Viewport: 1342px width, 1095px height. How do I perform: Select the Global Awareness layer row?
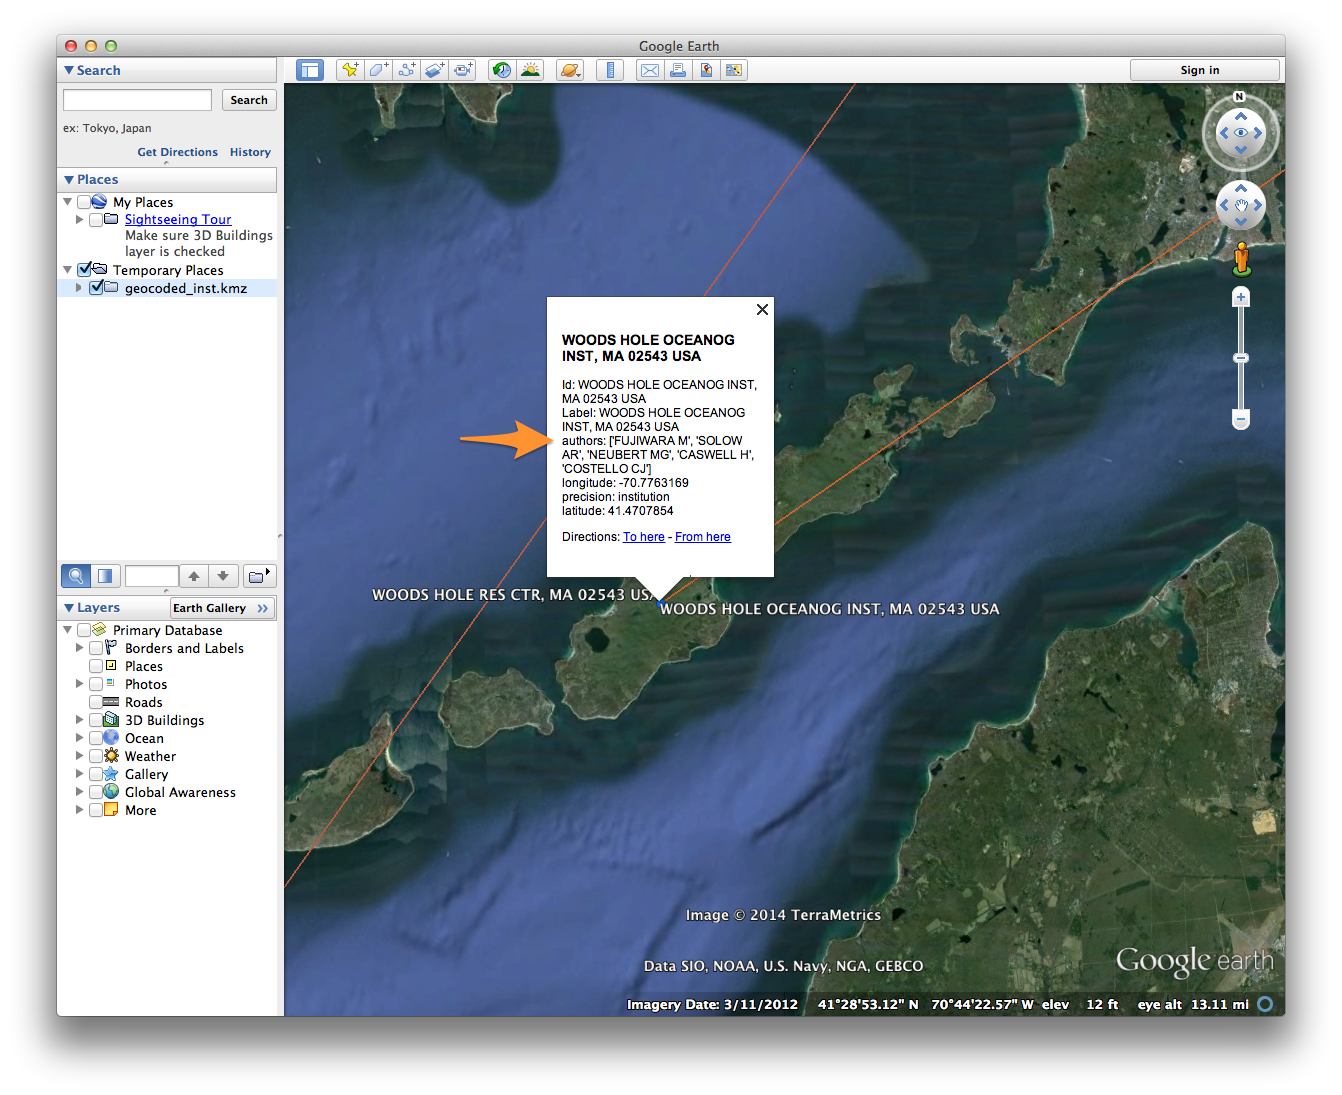(x=180, y=792)
